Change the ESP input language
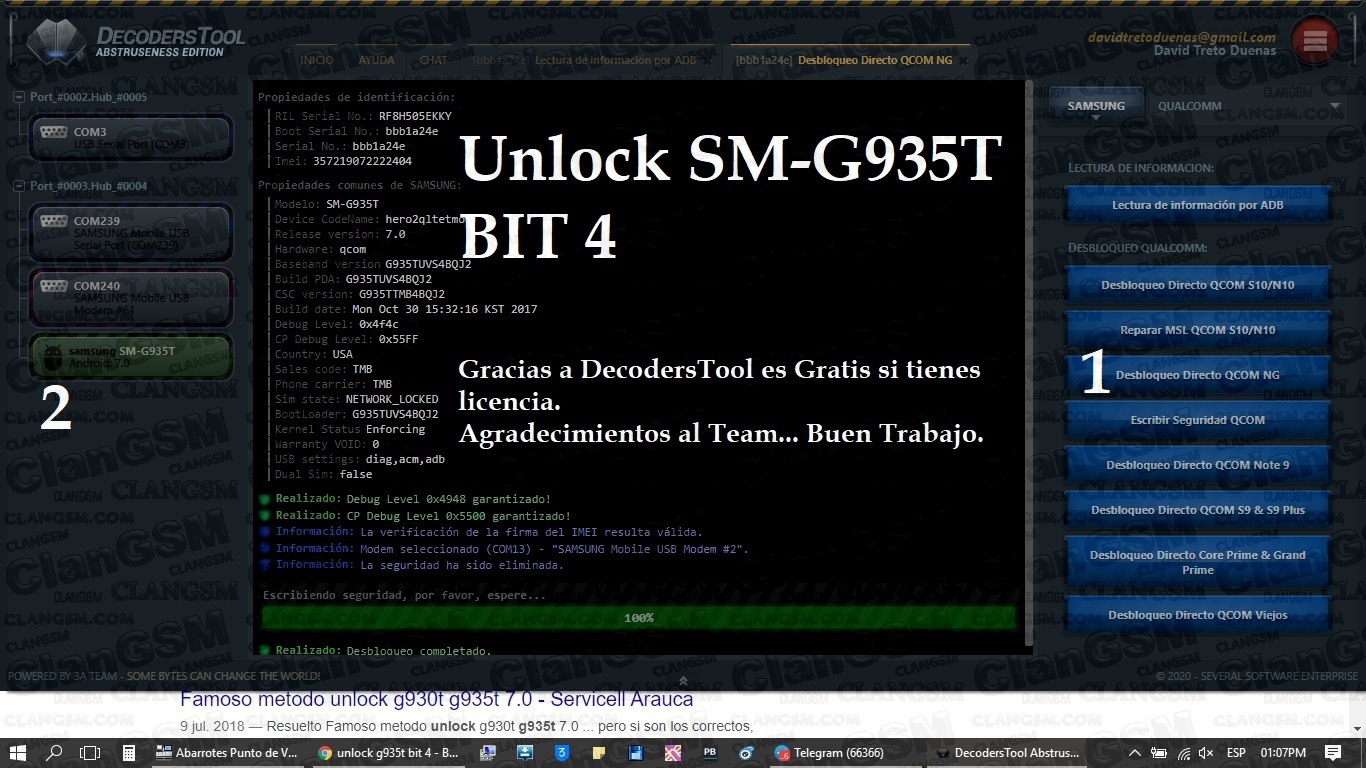1366x768 pixels. point(1236,753)
